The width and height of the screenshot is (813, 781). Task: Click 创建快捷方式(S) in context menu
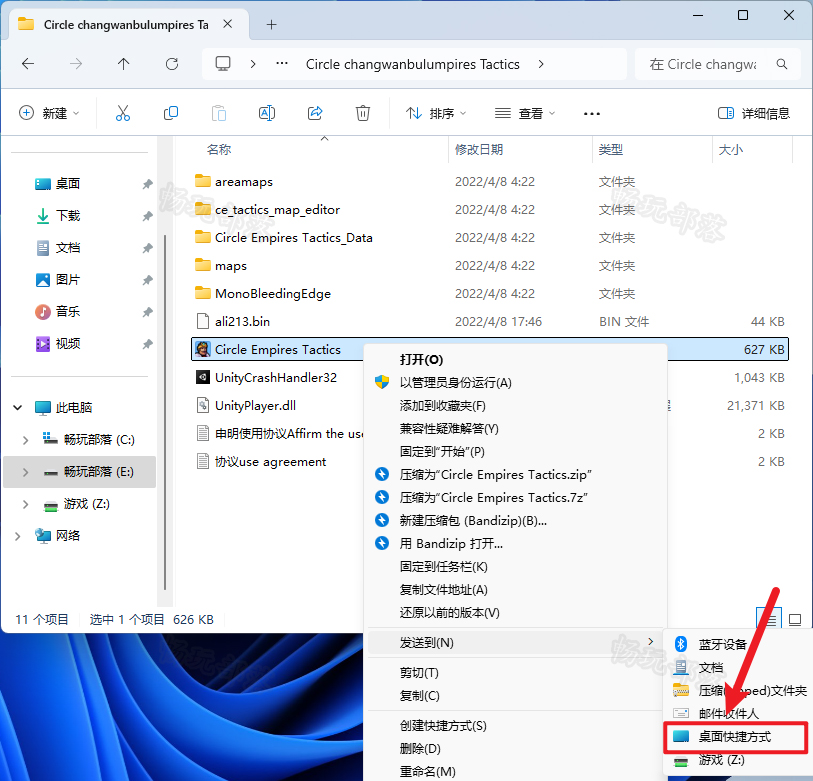click(516, 726)
